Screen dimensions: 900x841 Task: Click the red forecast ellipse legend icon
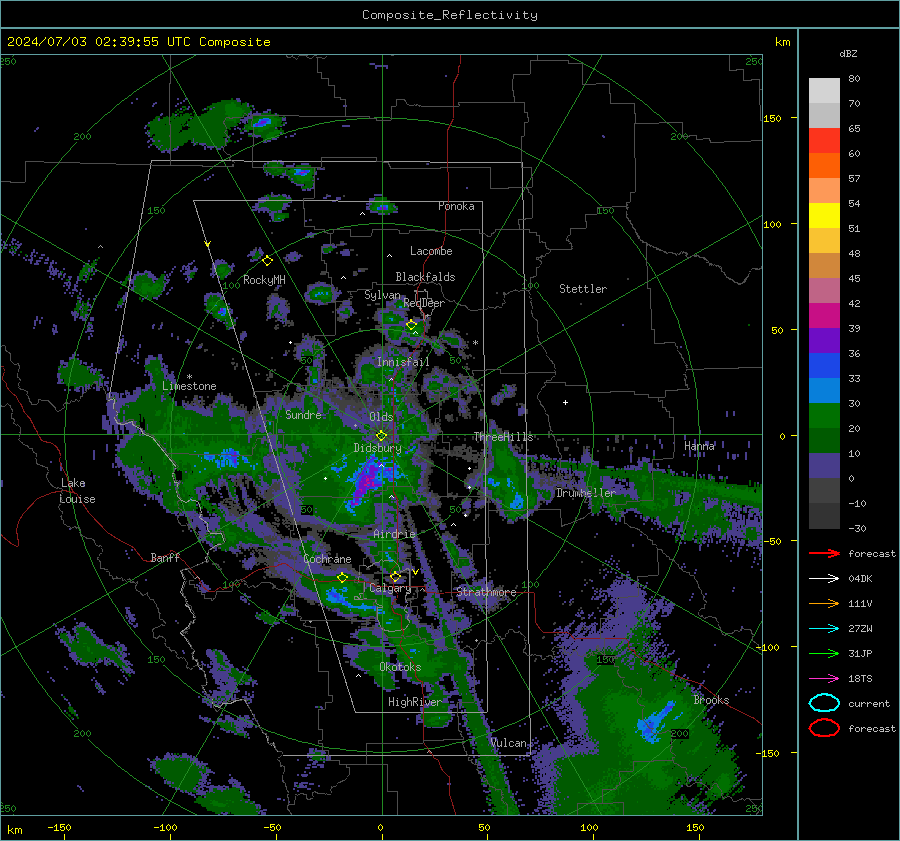[x=824, y=728]
